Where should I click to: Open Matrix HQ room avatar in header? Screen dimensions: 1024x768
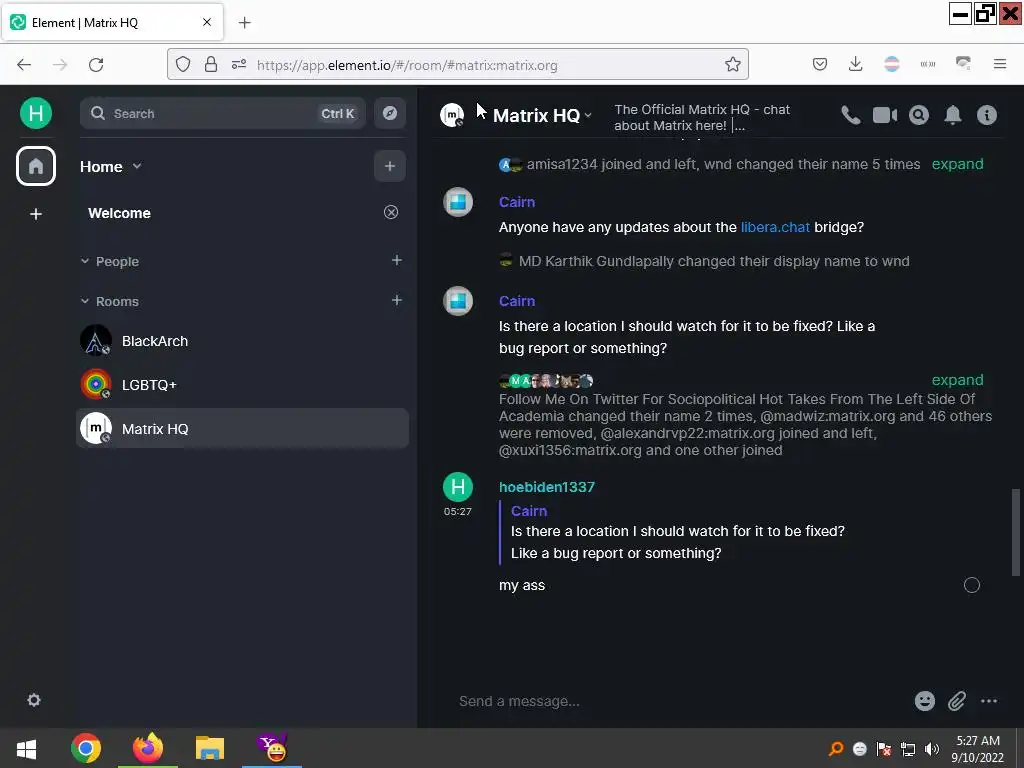(452, 115)
